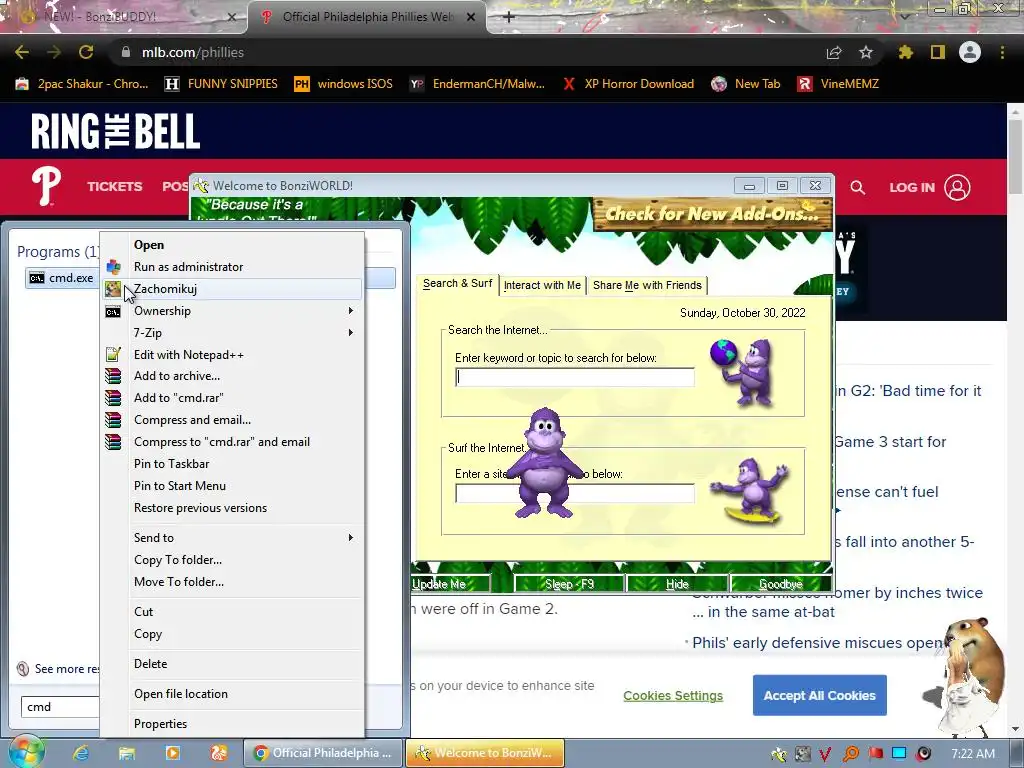Open XP Horror Download bookmark
Viewport: 1024px width, 768px height.
tap(628, 84)
